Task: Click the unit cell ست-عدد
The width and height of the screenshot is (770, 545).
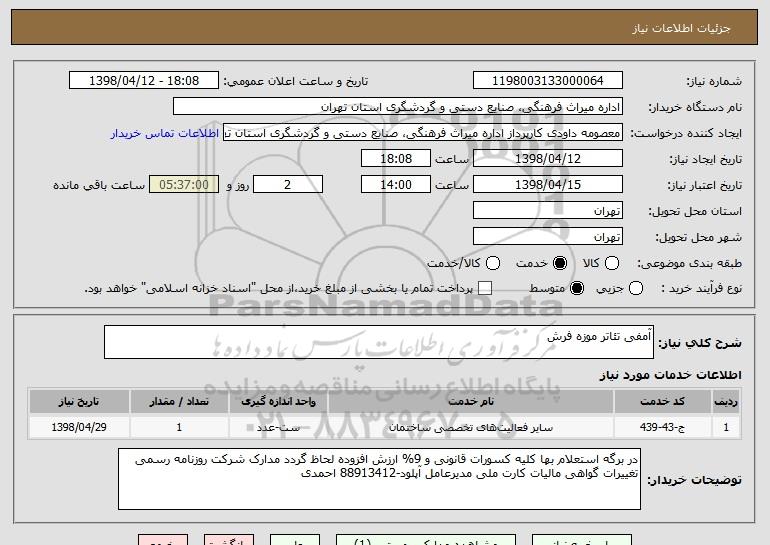Action: click(x=278, y=427)
